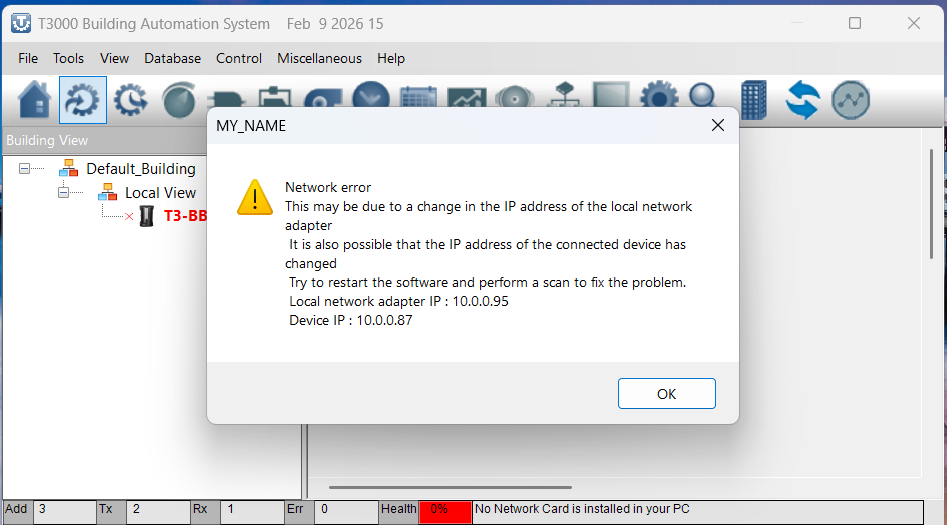Viewport: 947px width, 525px height.
Task: Collapse the Default_Building tree node
Action: pyautogui.click(x=25, y=169)
